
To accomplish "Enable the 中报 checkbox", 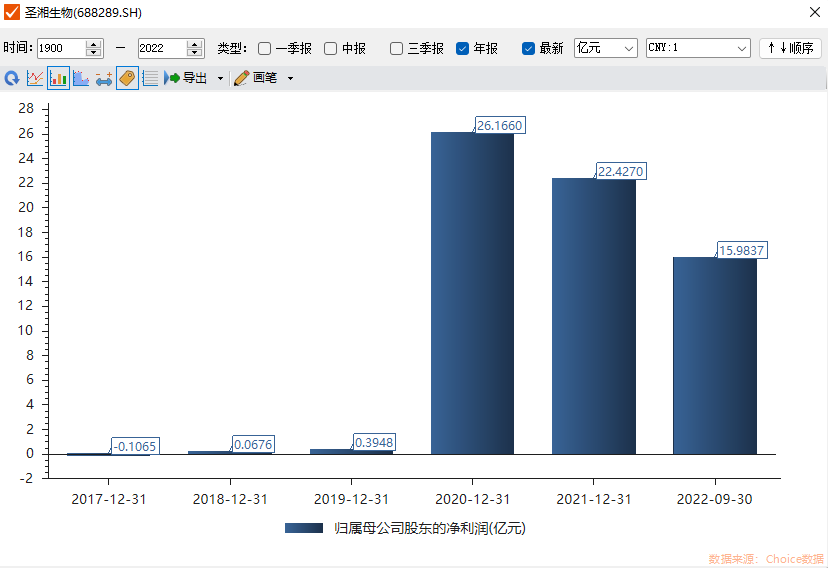I will point(331,48).
